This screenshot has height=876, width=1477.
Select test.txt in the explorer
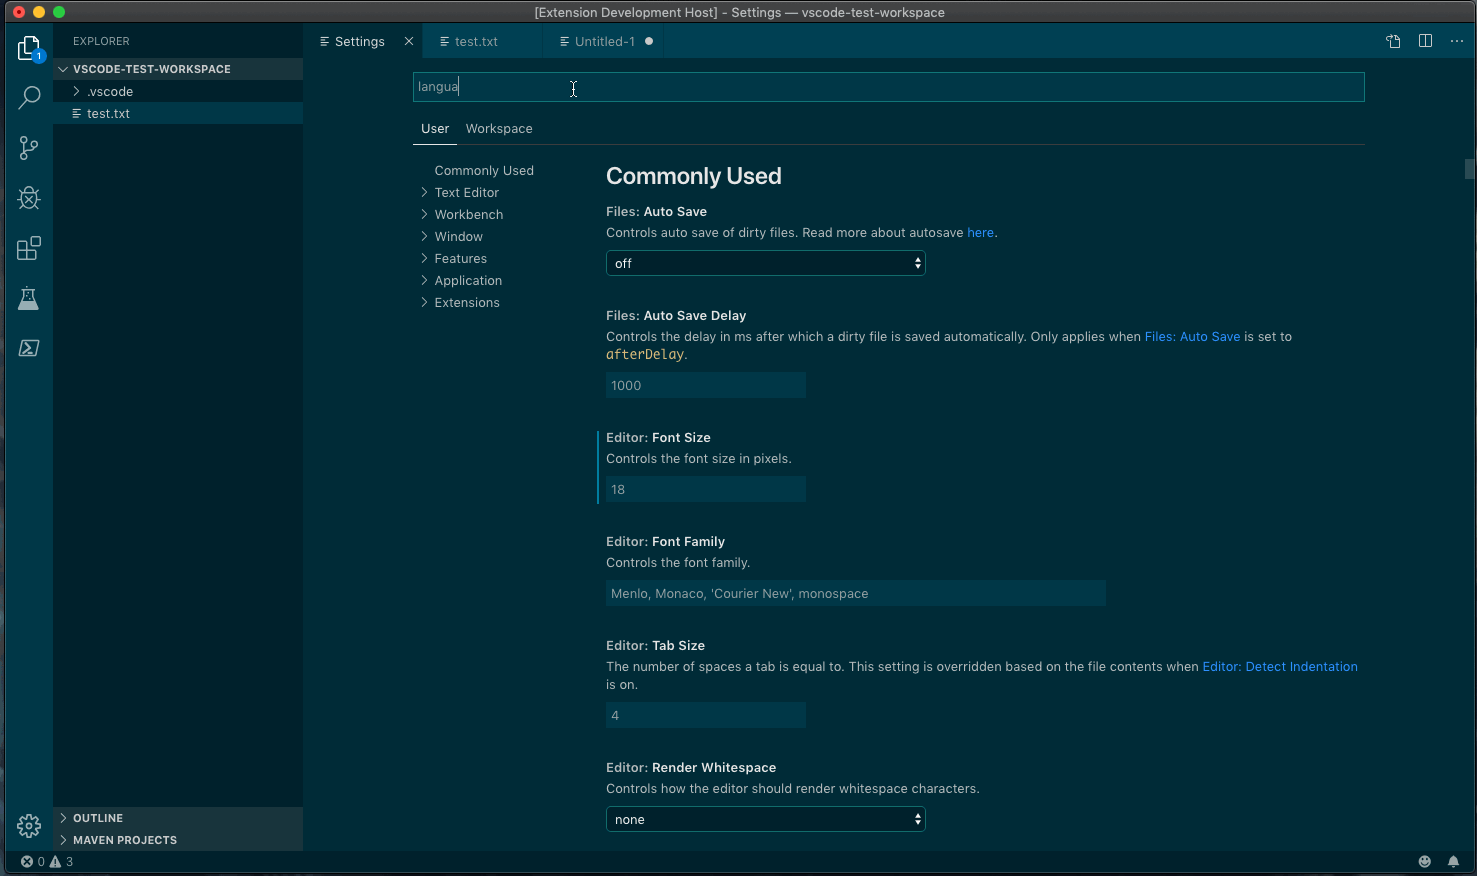[178, 113]
